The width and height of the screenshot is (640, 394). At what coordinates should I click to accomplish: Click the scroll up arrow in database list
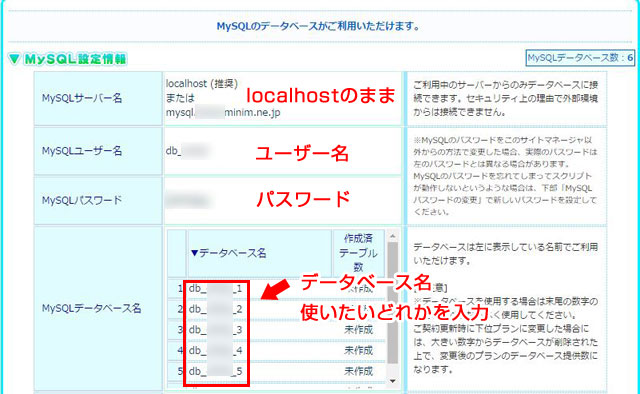(x=393, y=236)
